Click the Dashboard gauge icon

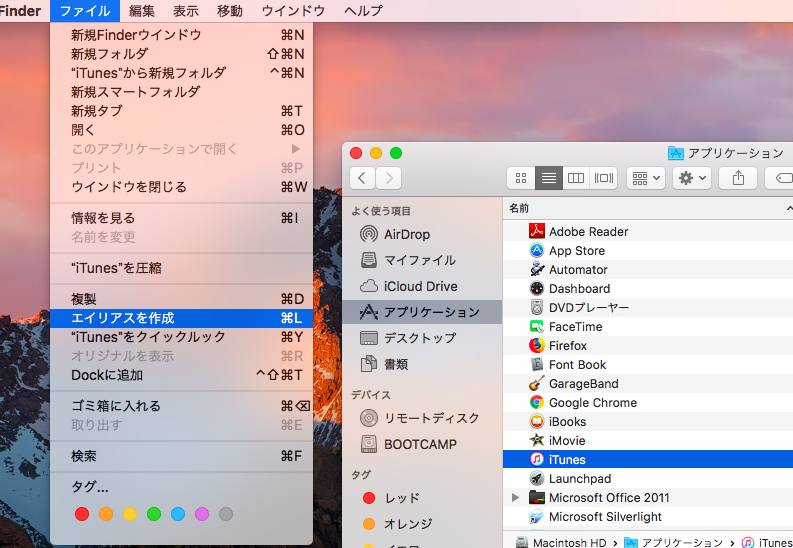(x=537, y=288)
